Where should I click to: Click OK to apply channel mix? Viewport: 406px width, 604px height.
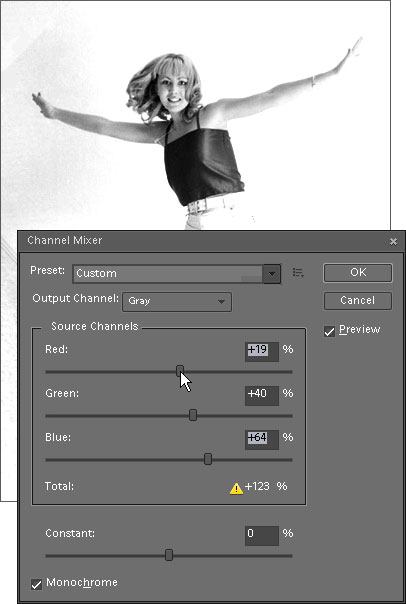pyautogui.click(x=358, y=273)
